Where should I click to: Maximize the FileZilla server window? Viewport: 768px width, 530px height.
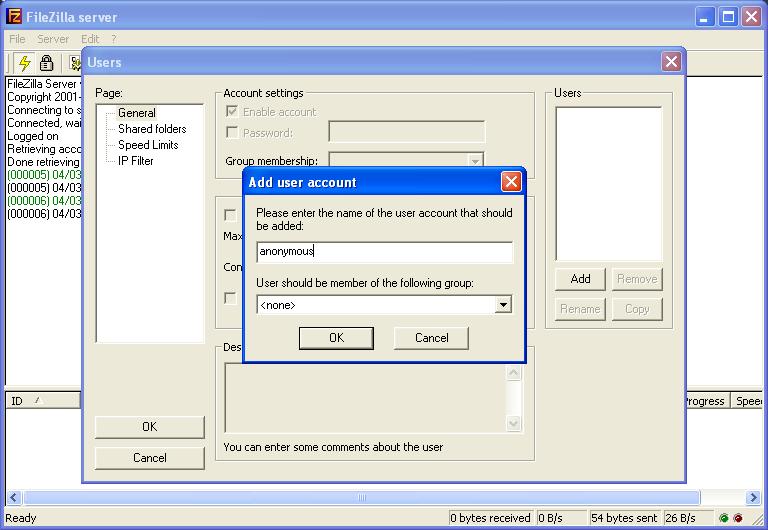pos(728,17)
